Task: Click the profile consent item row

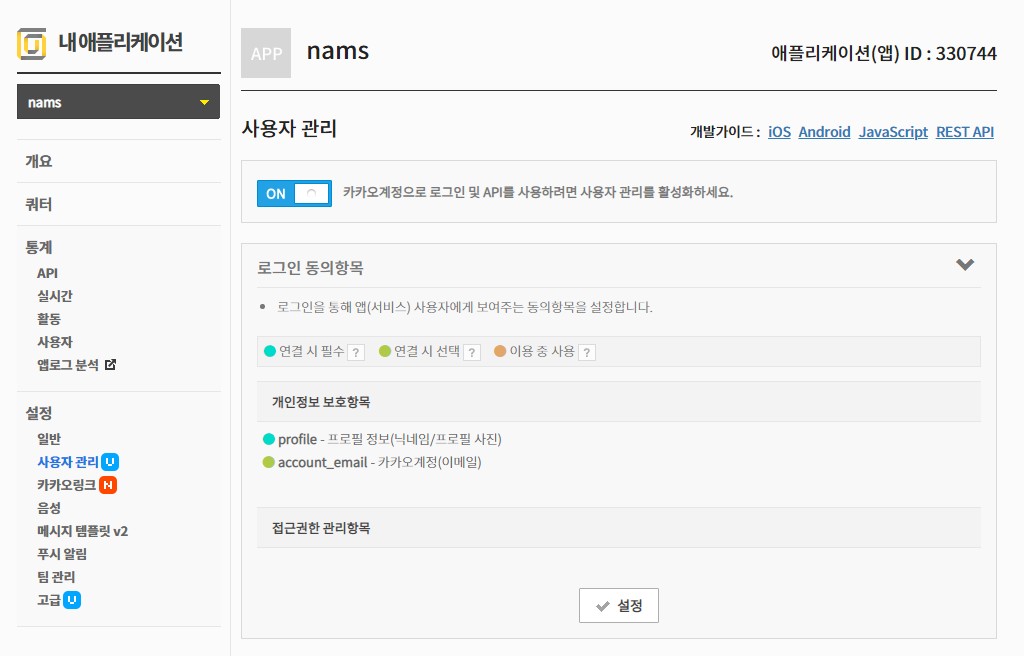Action: [382, 439]
